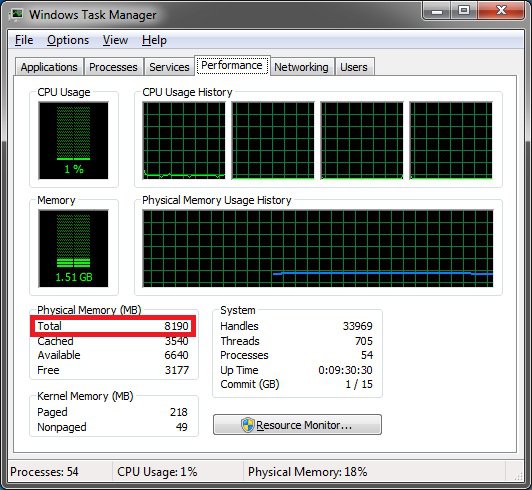Open the Options menu

[x=68, y=40]
